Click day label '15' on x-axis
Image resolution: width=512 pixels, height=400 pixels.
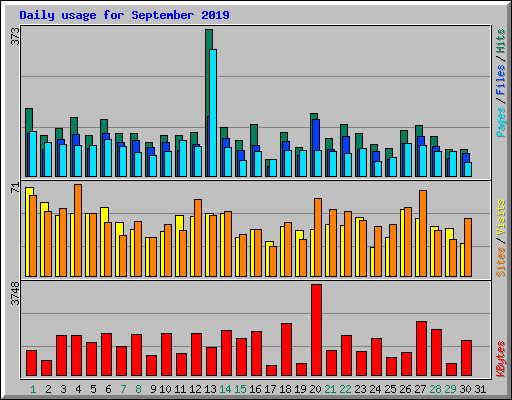[240, 389]
